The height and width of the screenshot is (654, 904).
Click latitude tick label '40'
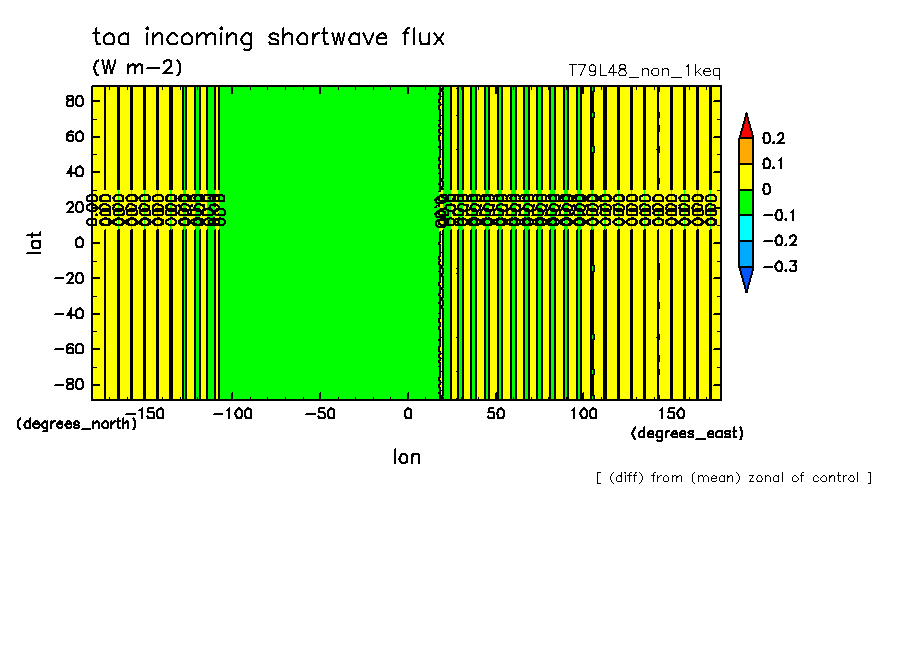coord(75,172)
